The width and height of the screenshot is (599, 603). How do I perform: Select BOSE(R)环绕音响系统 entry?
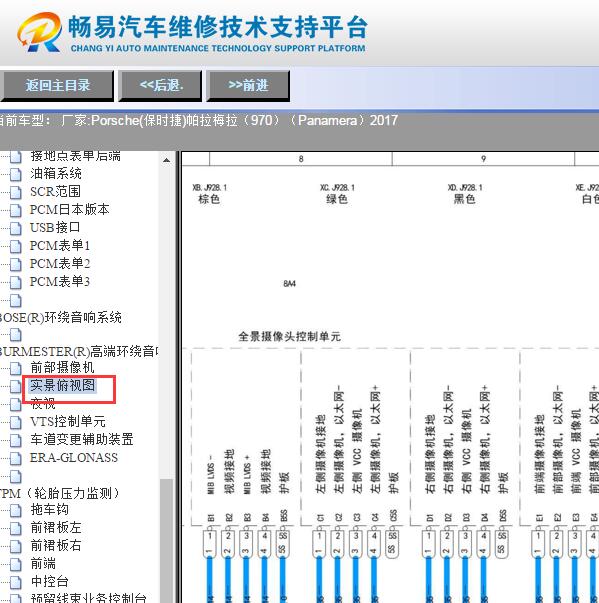(61, 318)
